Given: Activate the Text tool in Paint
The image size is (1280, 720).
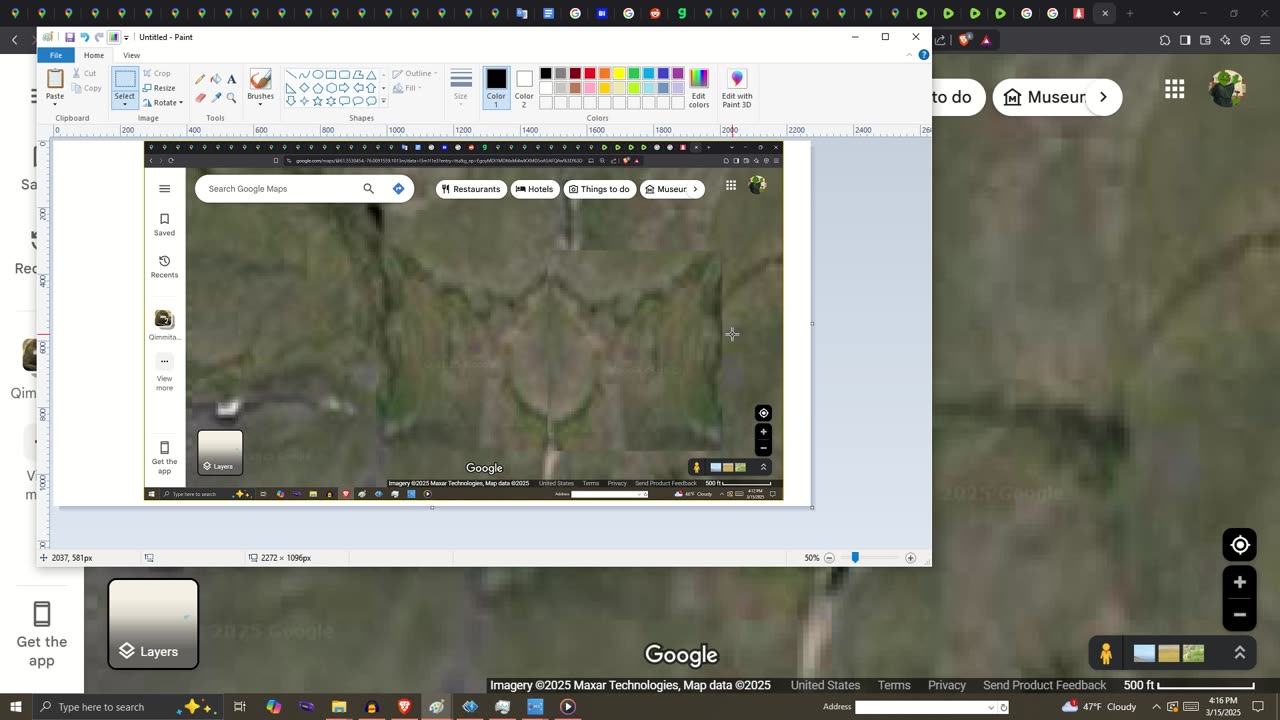Looking at the screenshot, I should pos(232,79).
